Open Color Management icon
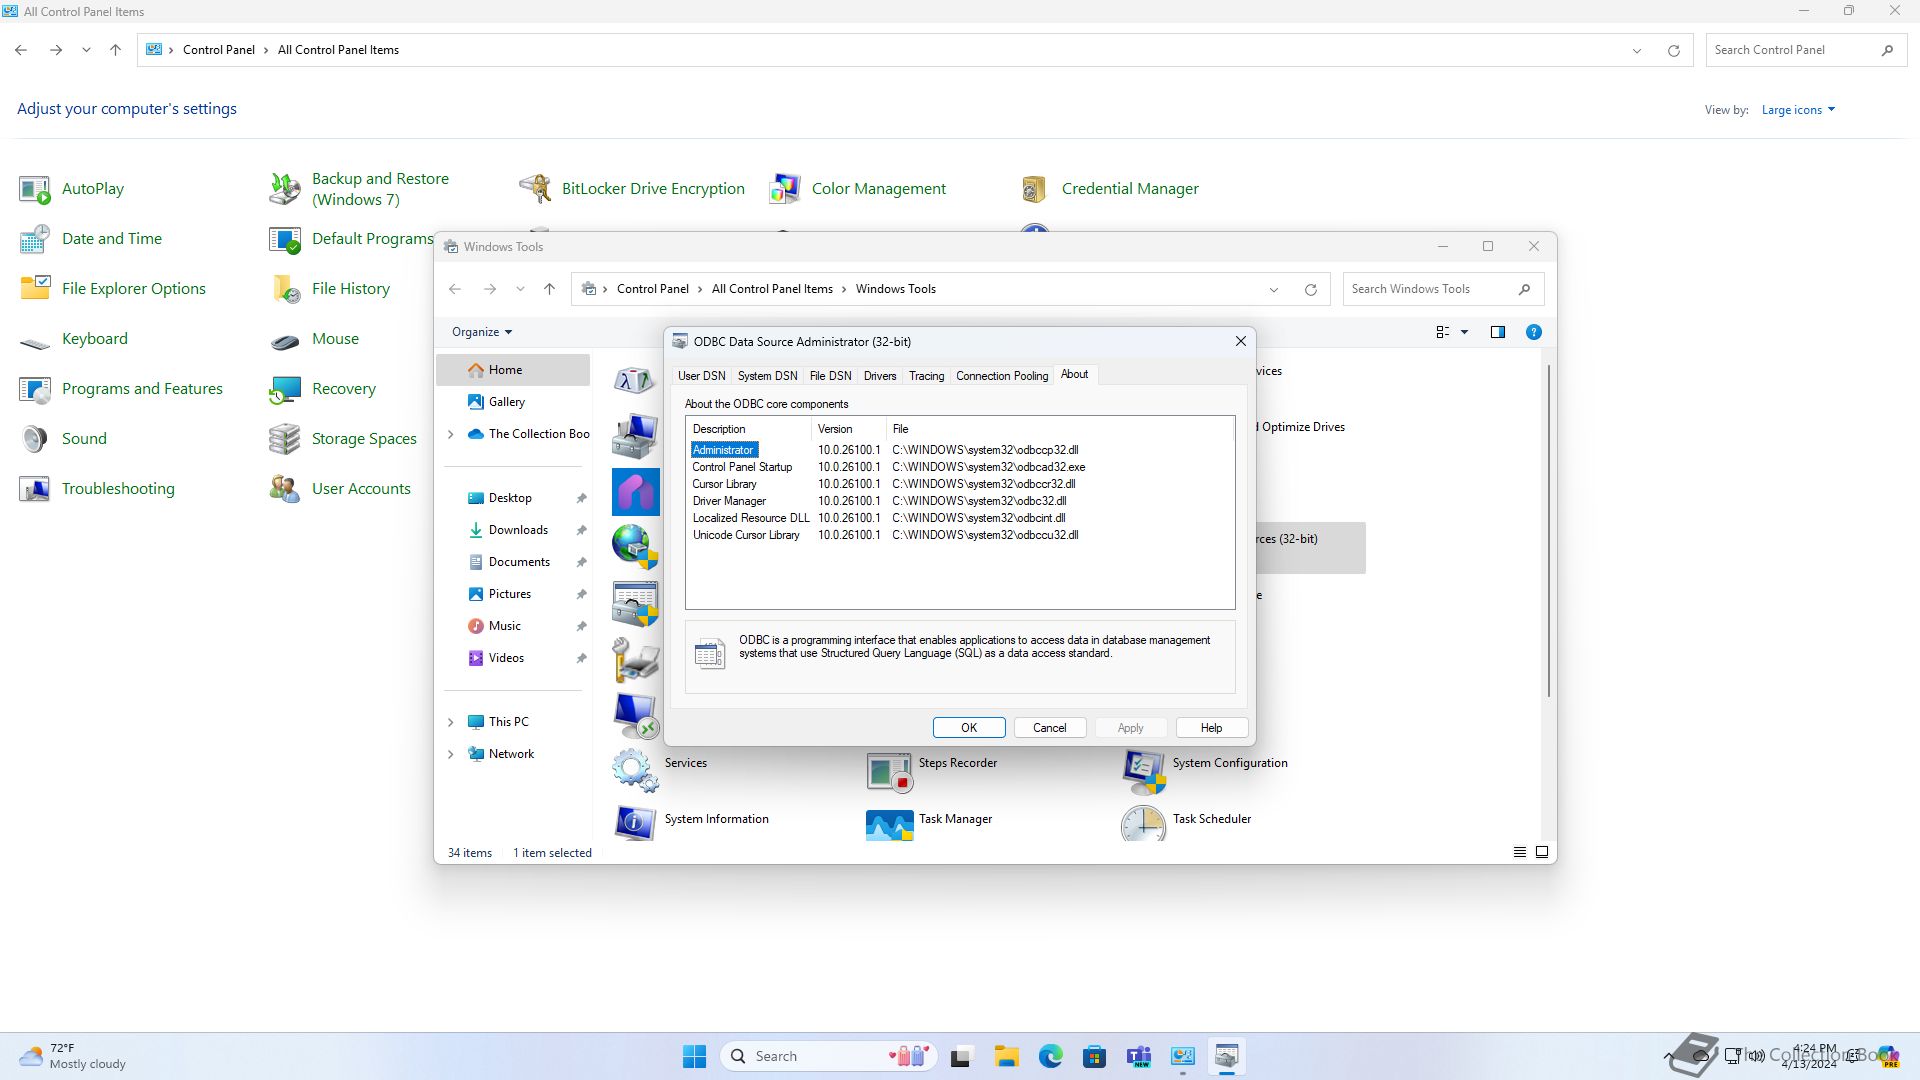Screen dimensions: 1920x1080 click(785, 189)
